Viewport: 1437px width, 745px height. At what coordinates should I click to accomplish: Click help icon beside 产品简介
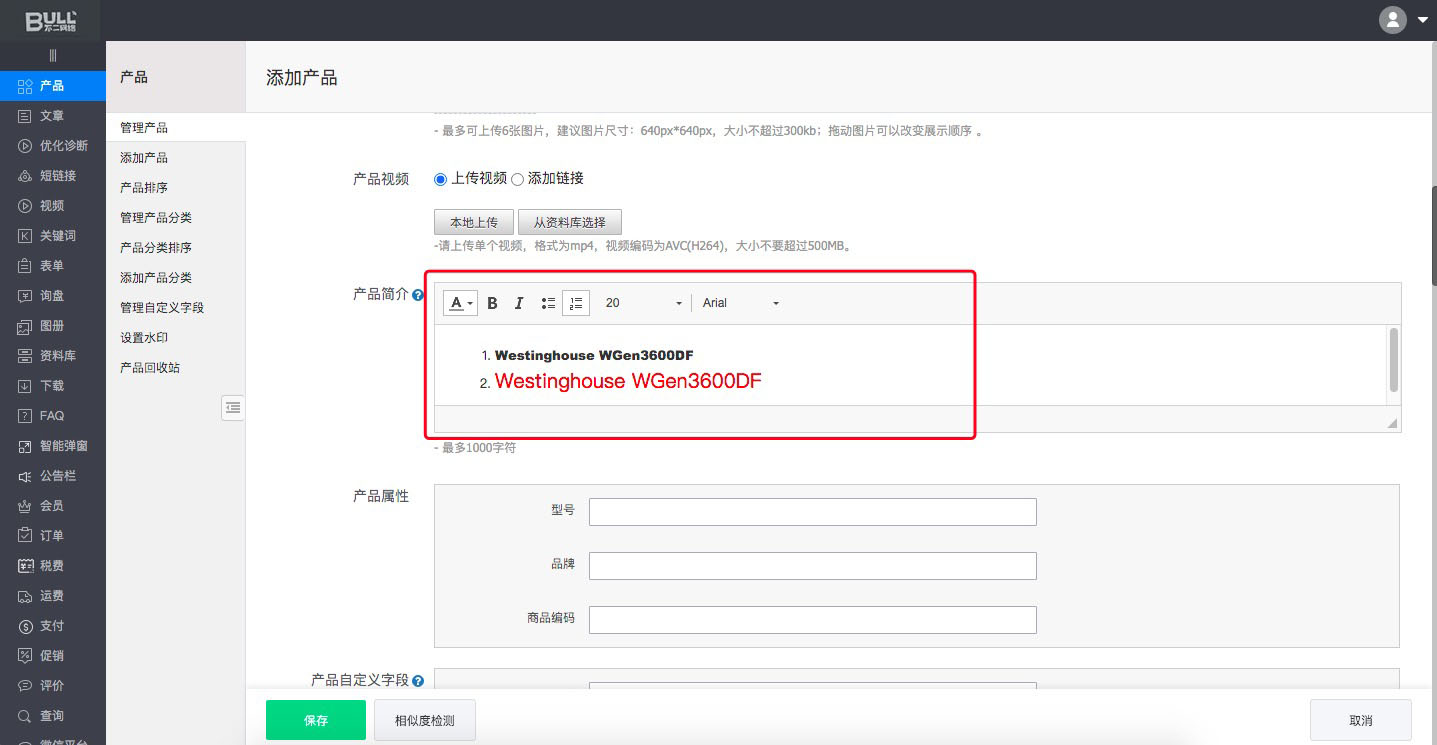(x=418, y=296)
